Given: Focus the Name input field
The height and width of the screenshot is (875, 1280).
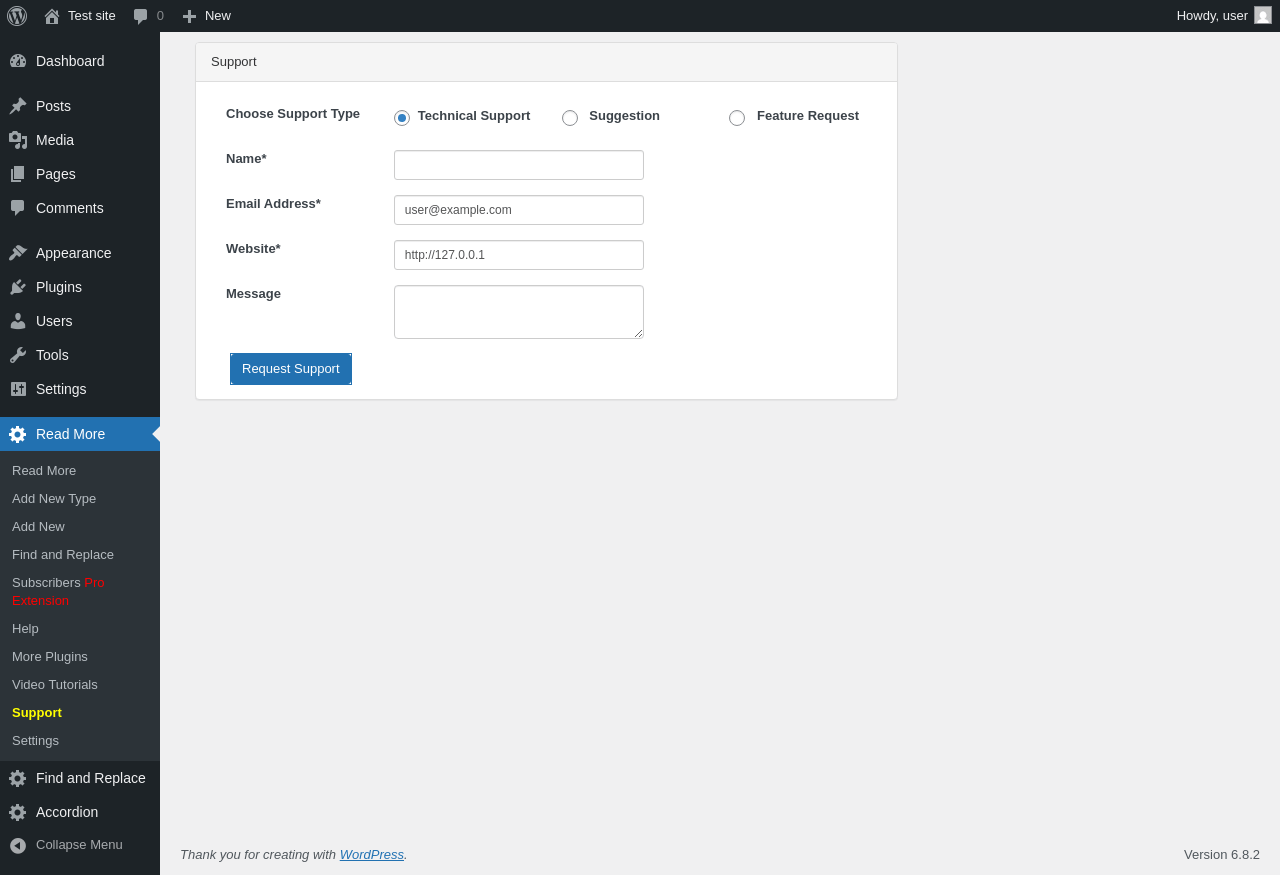Looking at the screenshot, I should [519, 165].
